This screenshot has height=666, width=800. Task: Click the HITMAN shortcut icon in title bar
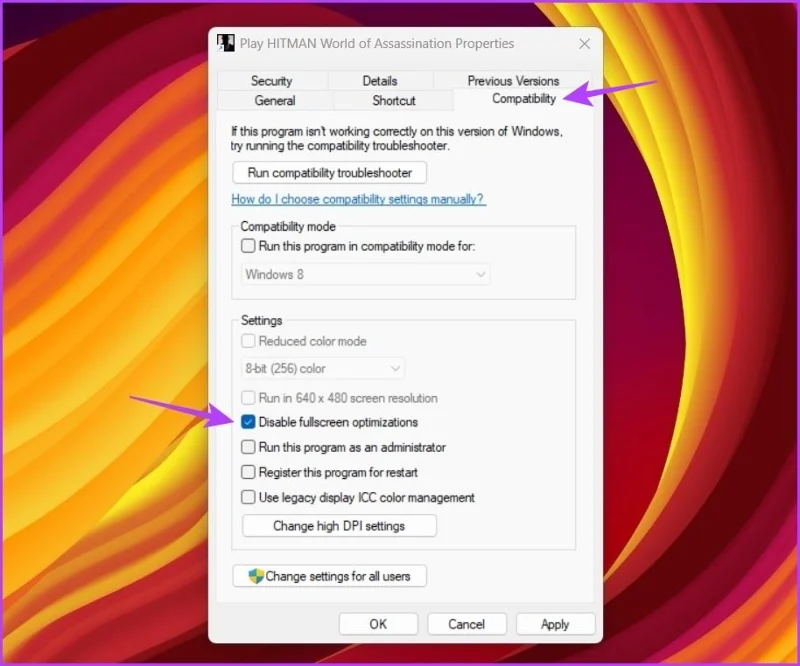(226, 43)
